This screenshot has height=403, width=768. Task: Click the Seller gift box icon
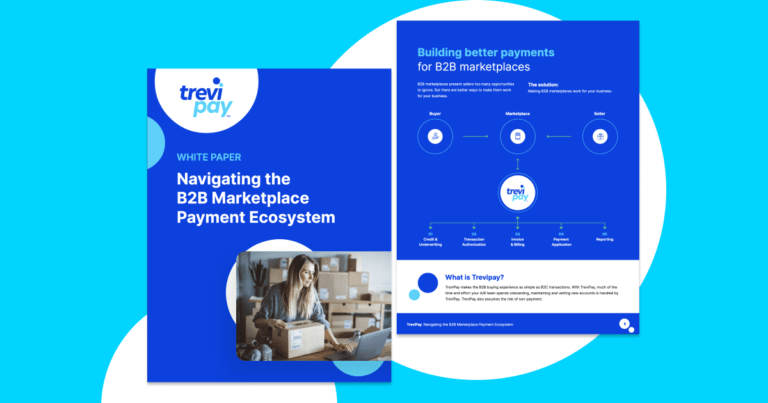click(600, 136)
